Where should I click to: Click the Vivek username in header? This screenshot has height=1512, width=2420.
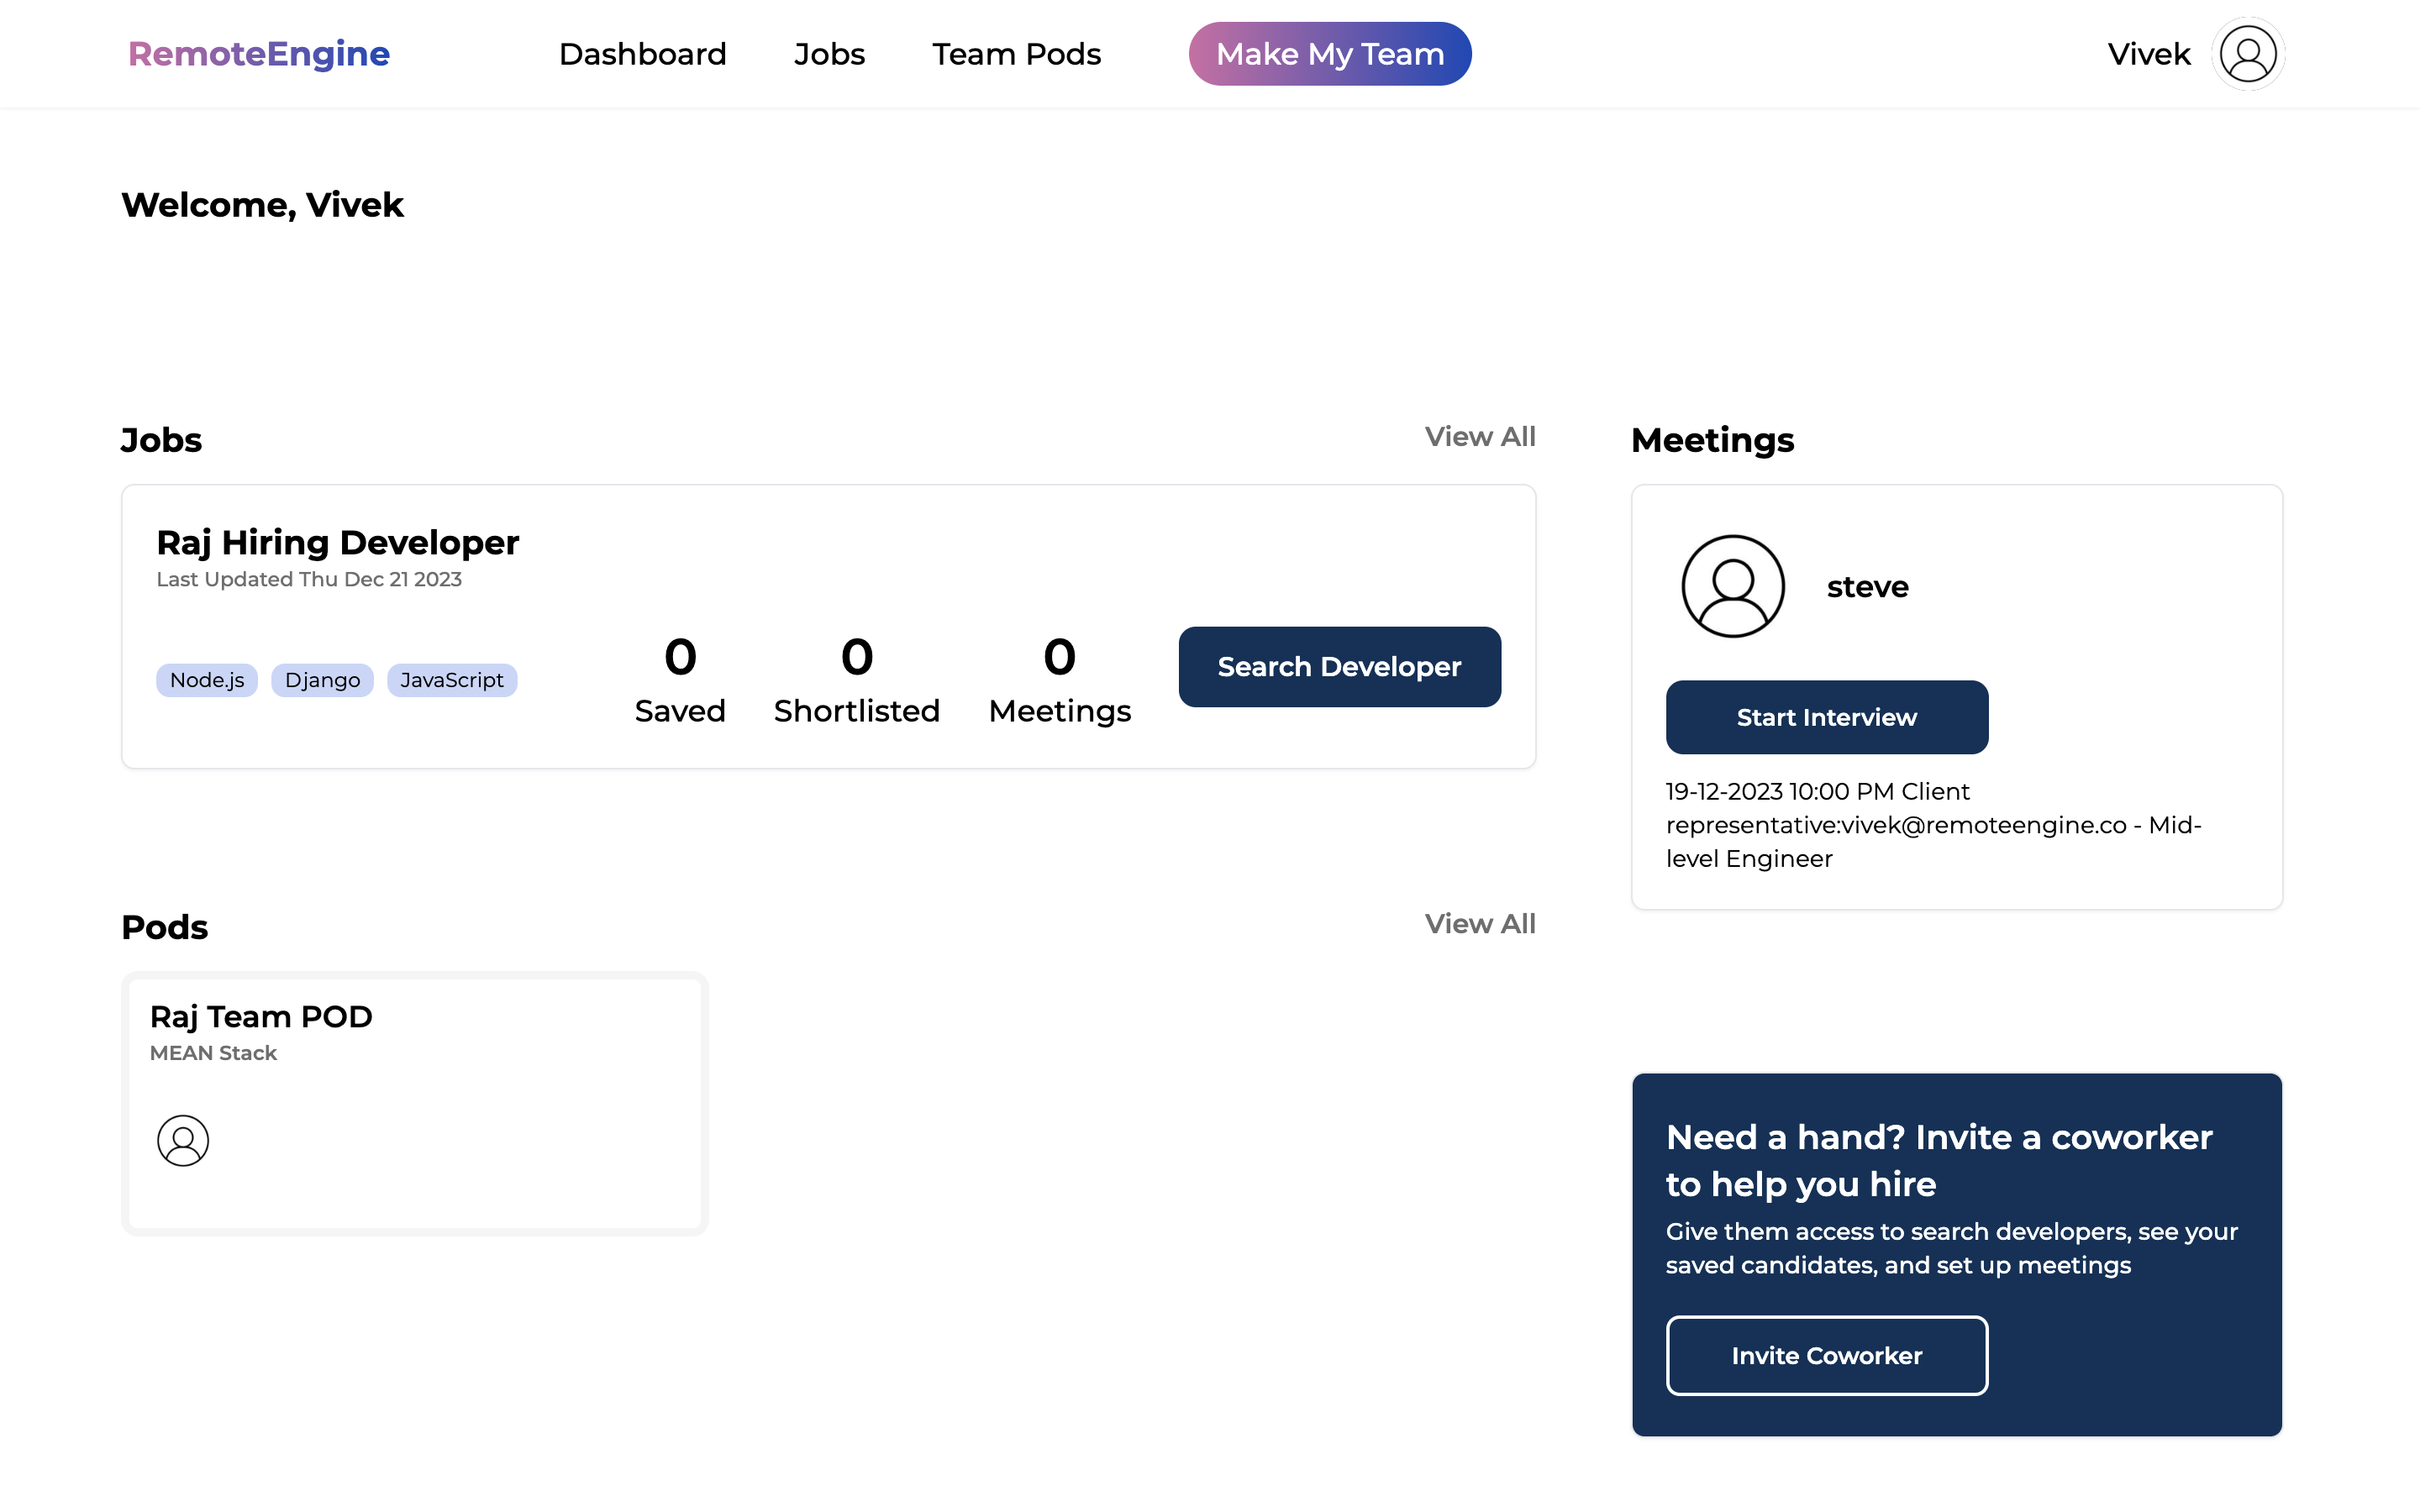(2148, 54)
